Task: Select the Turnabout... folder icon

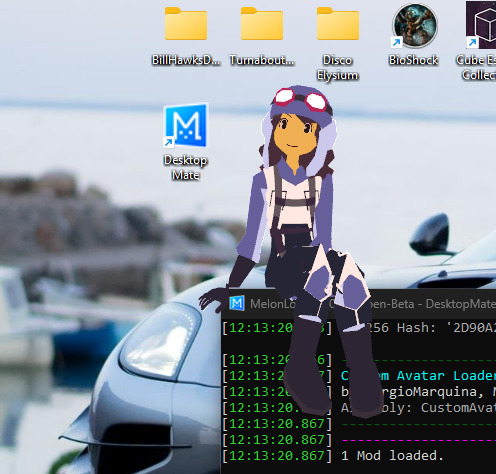Action: click(x=262, y=24)
